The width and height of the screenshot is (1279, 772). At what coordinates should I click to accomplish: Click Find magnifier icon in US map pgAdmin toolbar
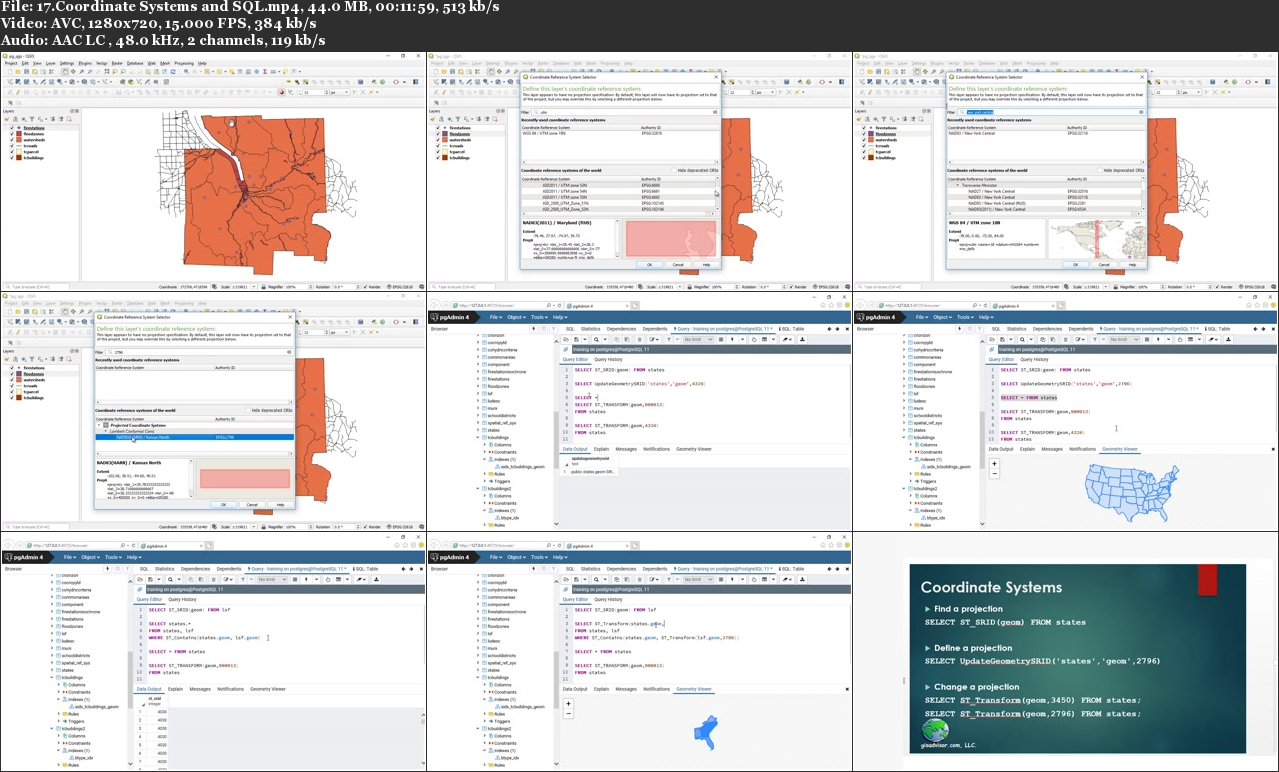(x=1022, y=339)
